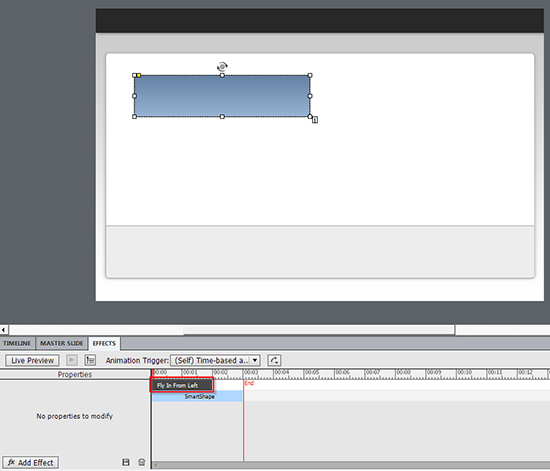The image size is (550, 471).
Task: Select the EFFECTS tab
Action: pos(104,343)
